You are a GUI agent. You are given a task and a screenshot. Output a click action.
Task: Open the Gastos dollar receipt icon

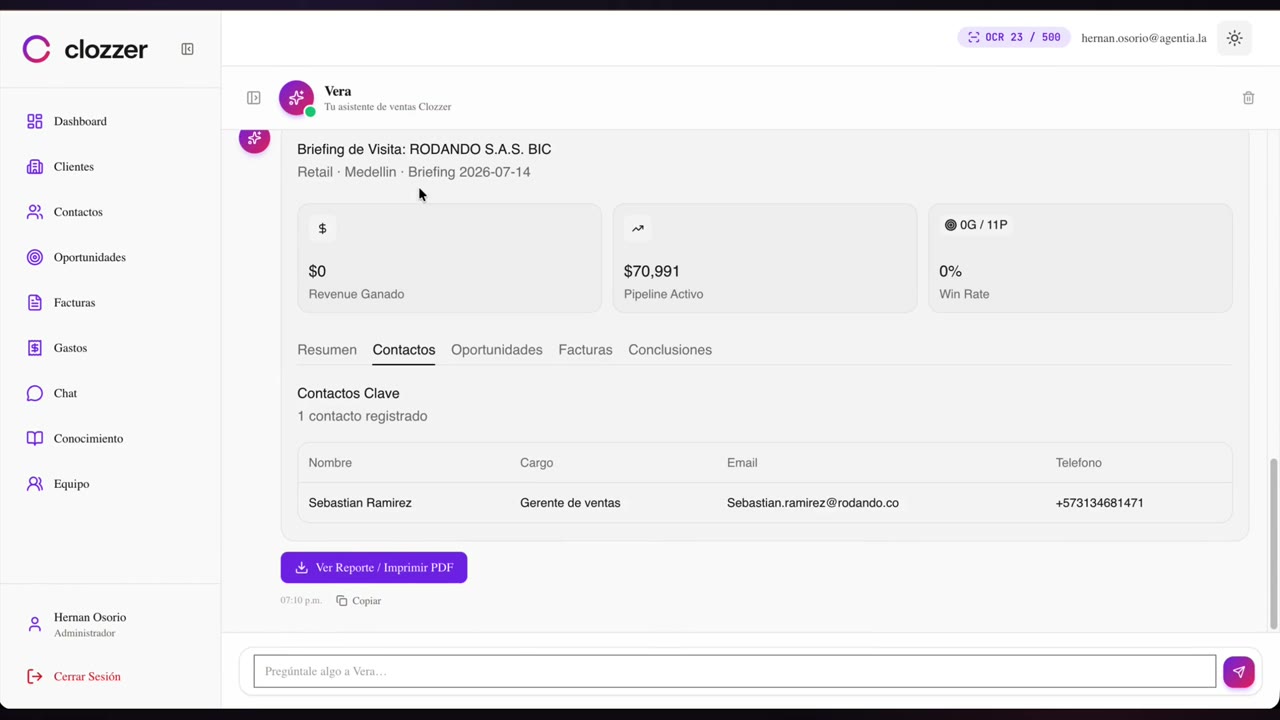tap(35, 348)
